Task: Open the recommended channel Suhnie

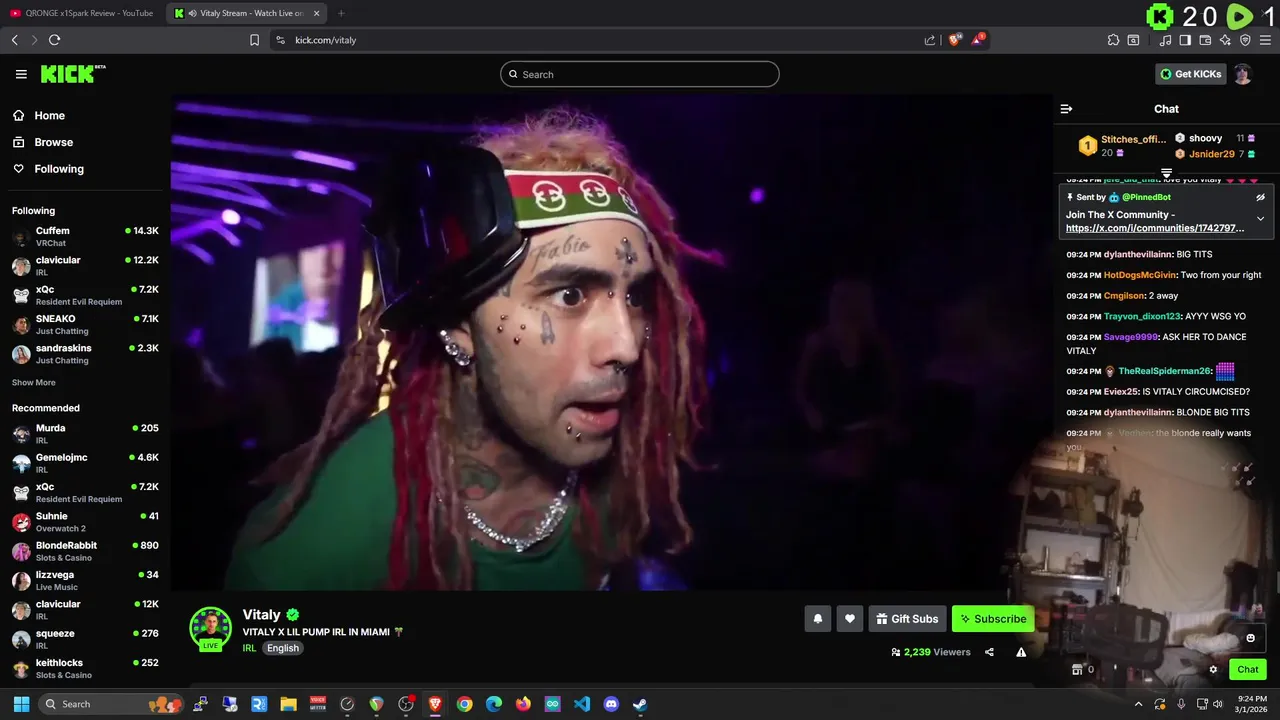Action: tap(85, 522)
